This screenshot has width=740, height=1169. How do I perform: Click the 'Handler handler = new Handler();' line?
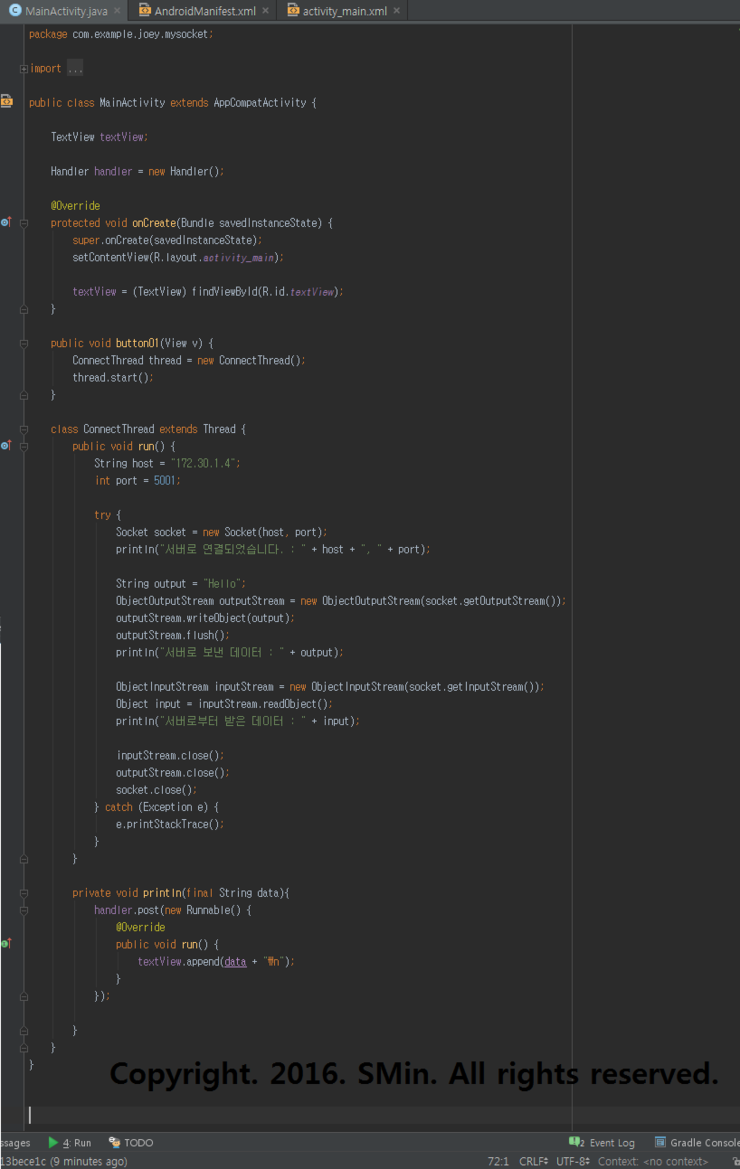tap(137, 171)
